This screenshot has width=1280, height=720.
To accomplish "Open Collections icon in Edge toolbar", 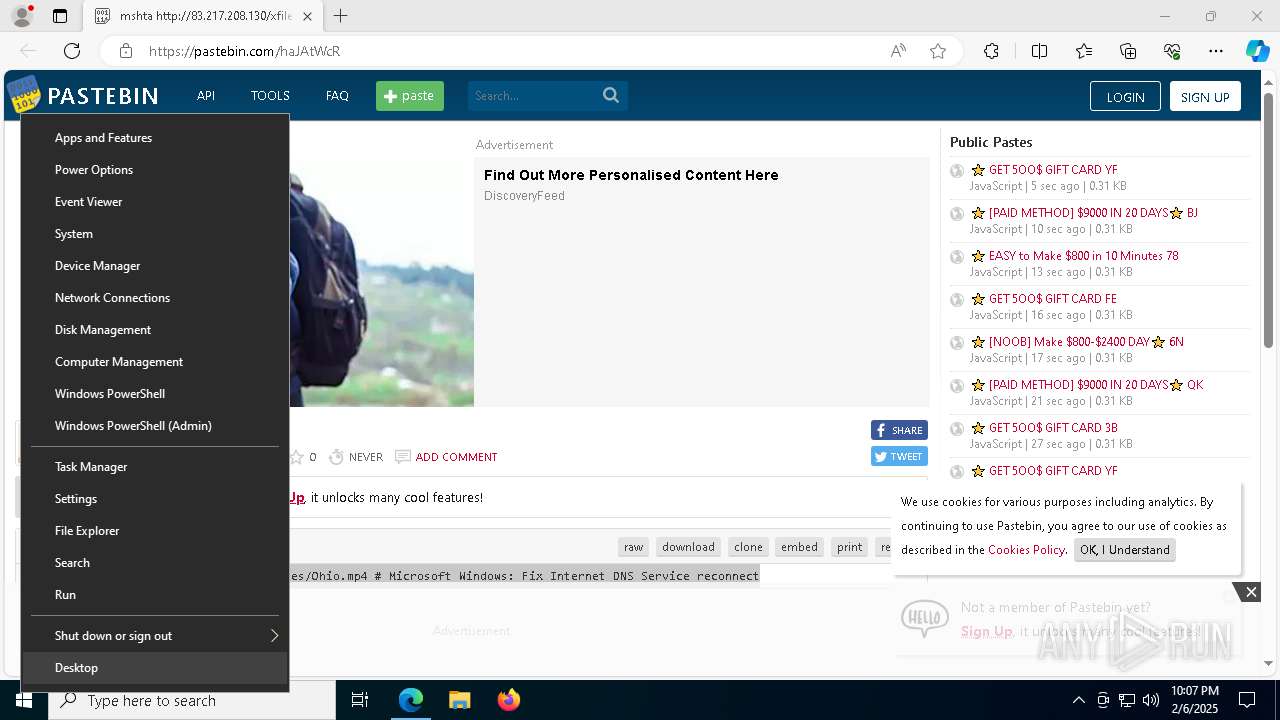I will click(x=1128, y=51).
